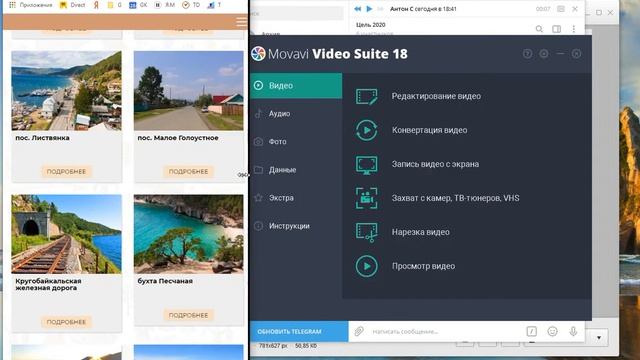Click Подробнее under бухта Песчаная
This screenshot has width=640, height=360.
189,315
